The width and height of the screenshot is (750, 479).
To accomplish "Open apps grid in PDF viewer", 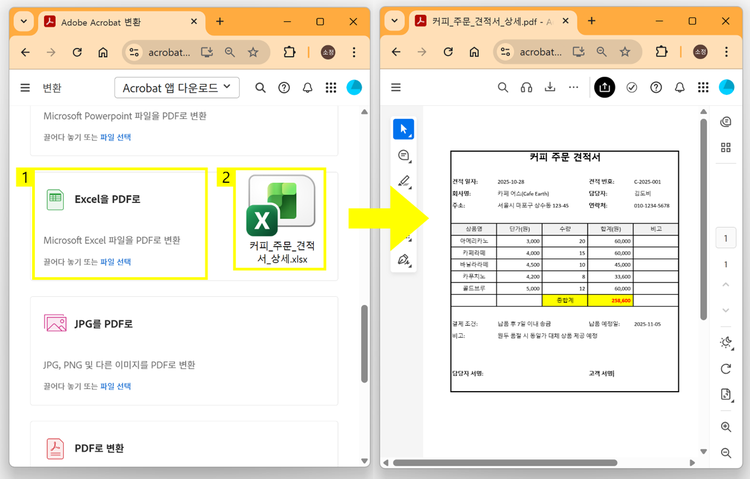I will (703, 88).
